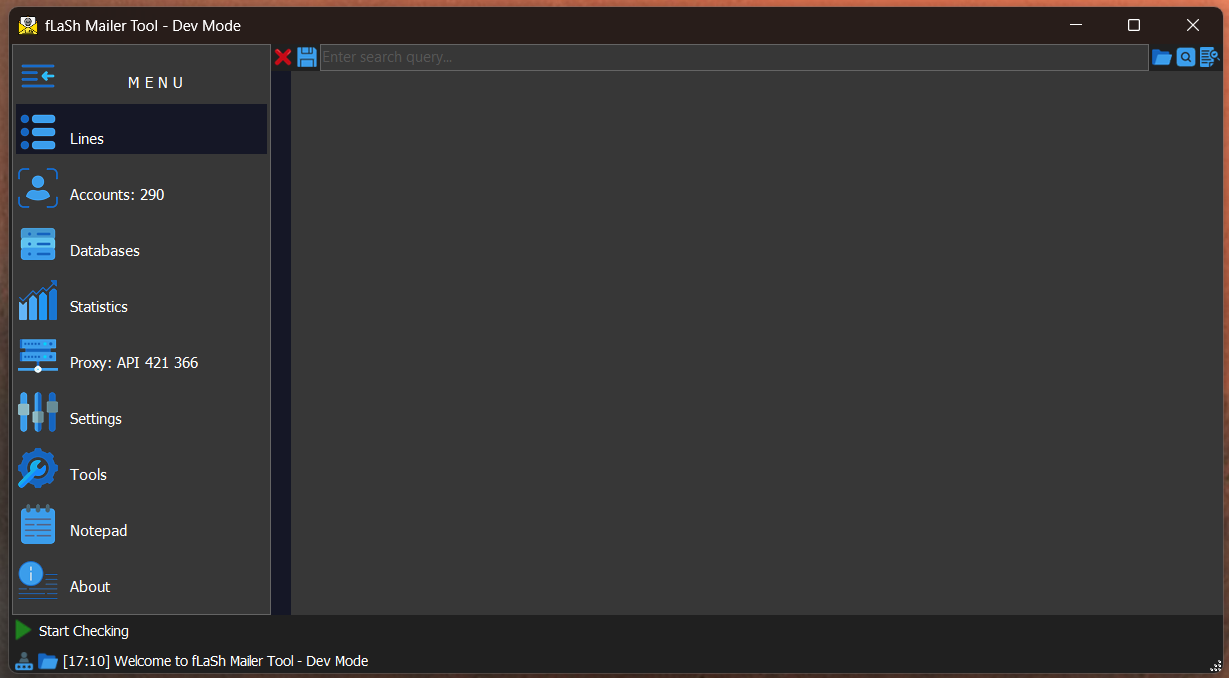Click the red X clear icon in toolbar
This screenshot has width=1229, height=678.
pyautogui.click(x=283, y=57)
